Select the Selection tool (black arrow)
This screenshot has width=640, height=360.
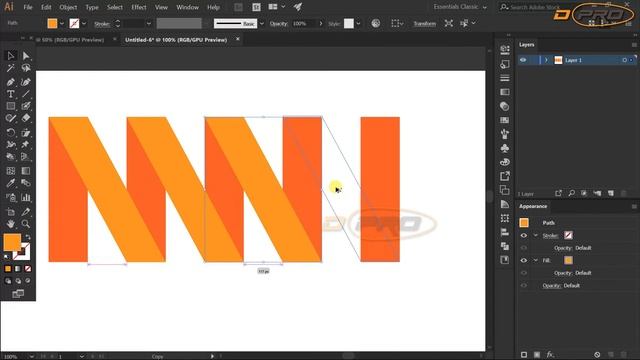11,56
